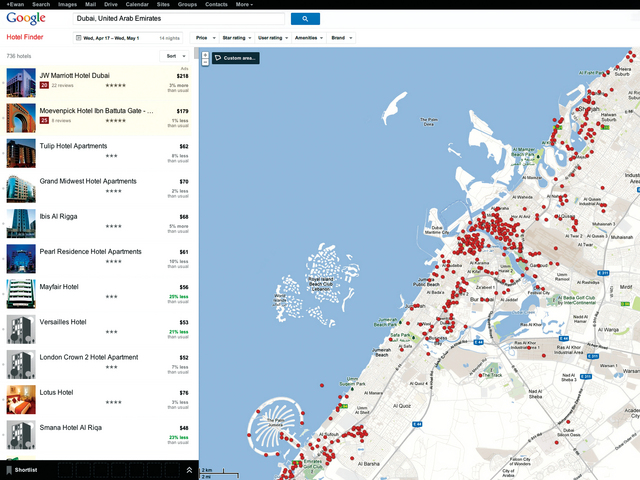Viewport: 640px width, 480px height.
Task: Open Sites from top bar
Action: [163, 4]
